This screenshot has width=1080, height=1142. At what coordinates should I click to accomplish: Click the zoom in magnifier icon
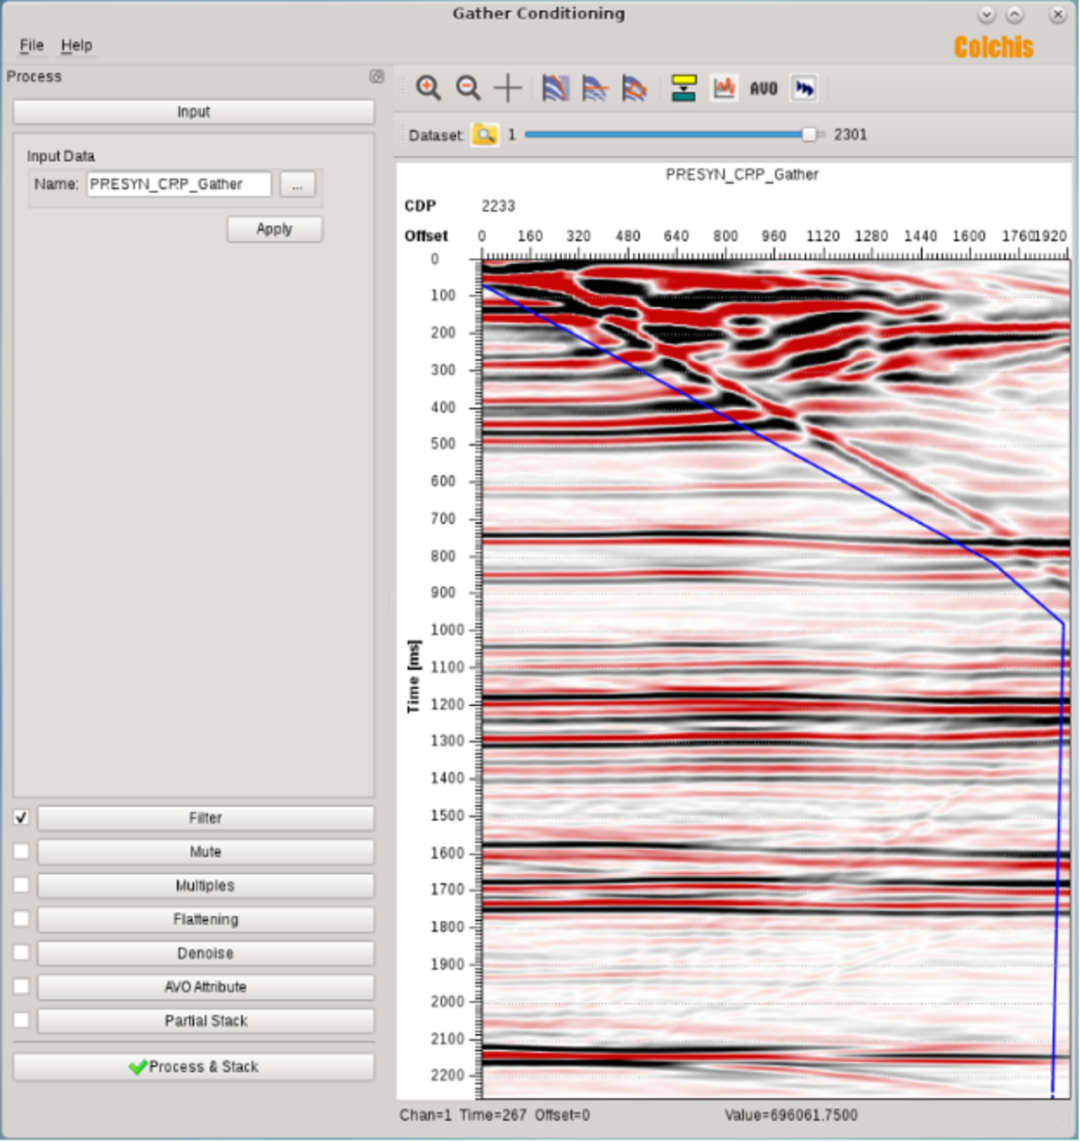pos(429,89)
